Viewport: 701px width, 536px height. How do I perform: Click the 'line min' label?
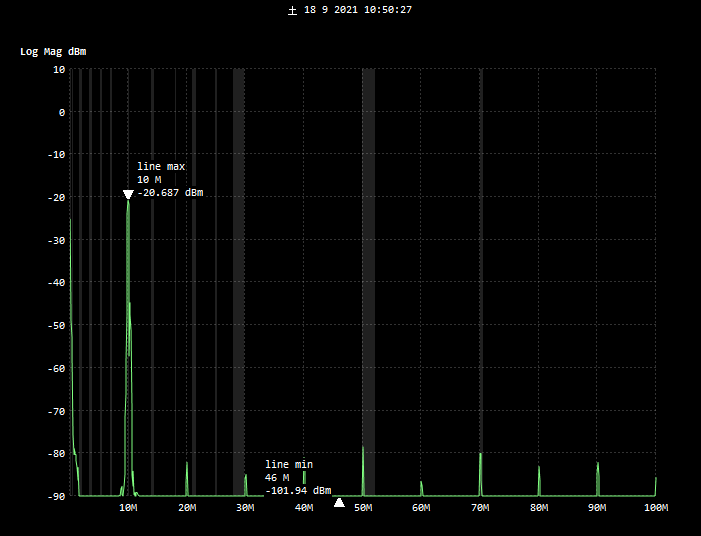pos(289,464)
